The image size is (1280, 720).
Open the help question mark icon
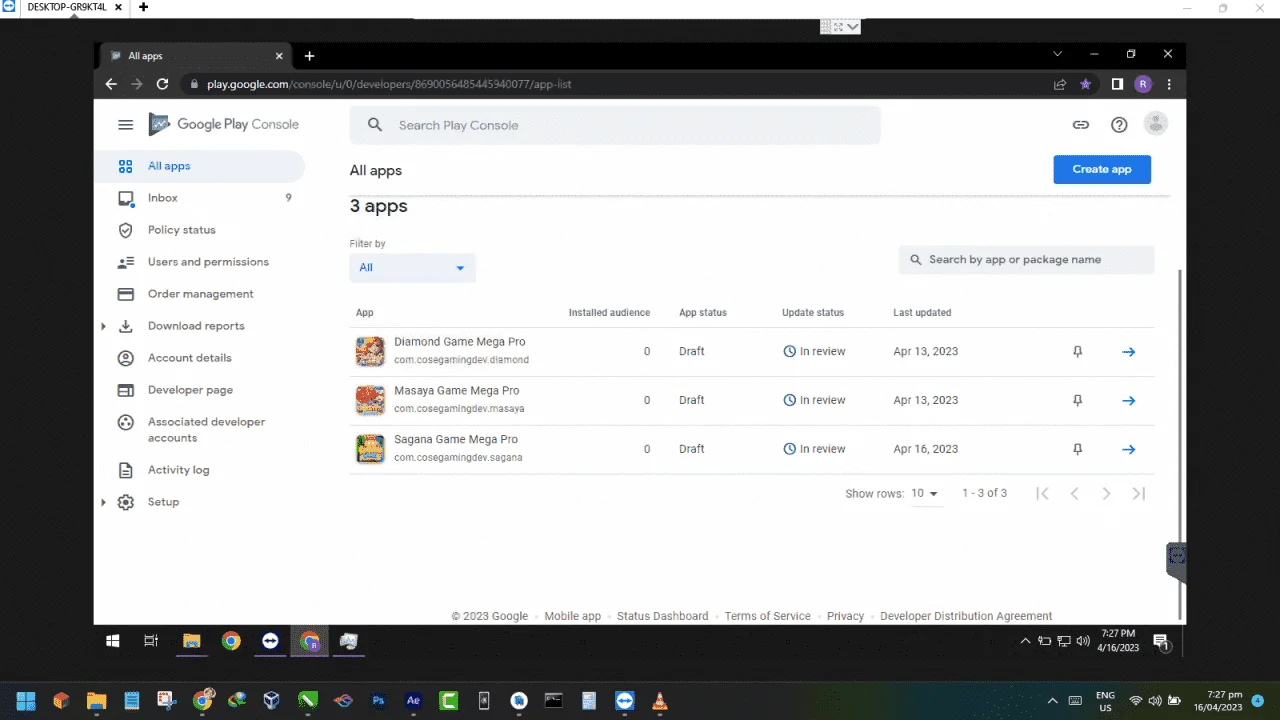pos(1119,125)
